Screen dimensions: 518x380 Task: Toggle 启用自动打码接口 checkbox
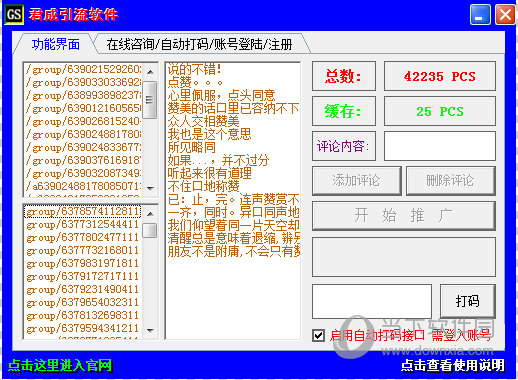[x=318, y=335]
